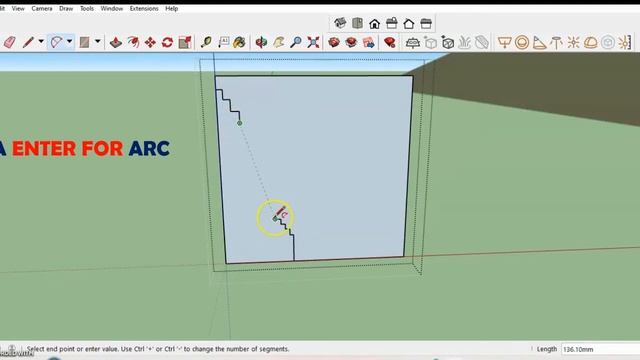Screen dimensions: 640x360
Task: Open the Camera menu
Action: (x=42, y=9)
